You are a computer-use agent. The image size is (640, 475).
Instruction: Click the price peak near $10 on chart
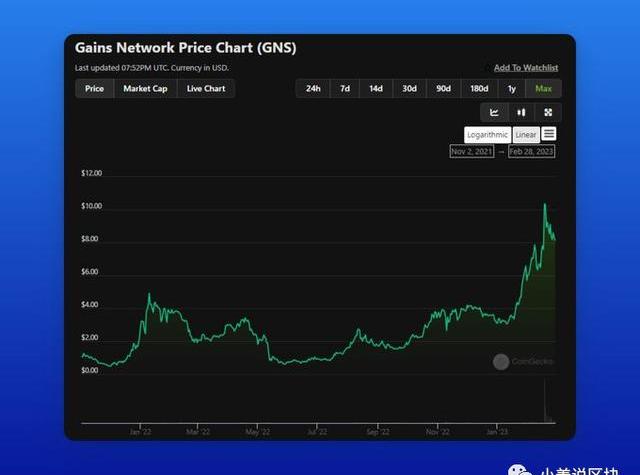point(545,205)
